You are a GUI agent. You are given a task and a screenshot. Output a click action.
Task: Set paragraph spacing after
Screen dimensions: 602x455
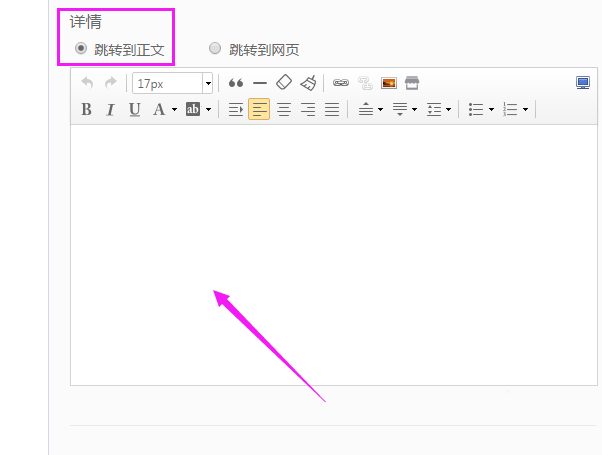[x=400, y=110]
